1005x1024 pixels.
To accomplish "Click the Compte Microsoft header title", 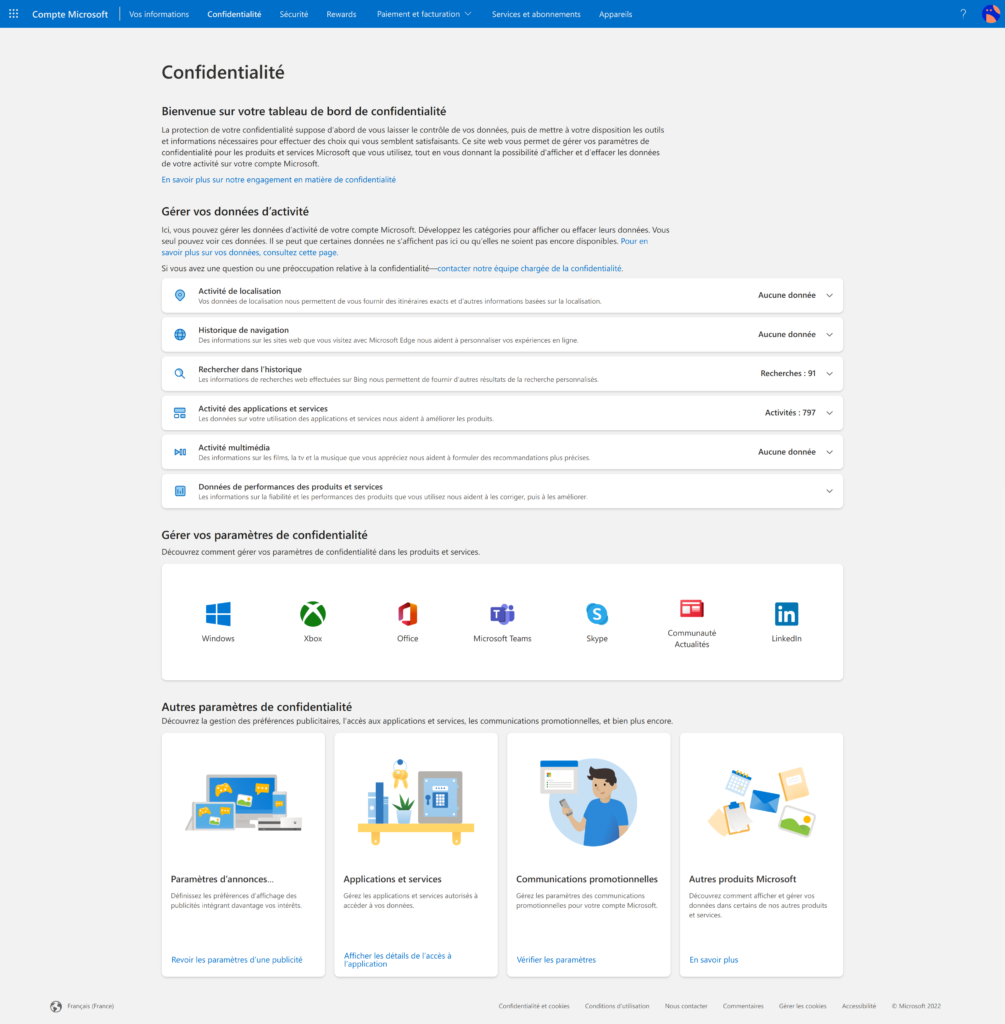I will tap(70, 14).
